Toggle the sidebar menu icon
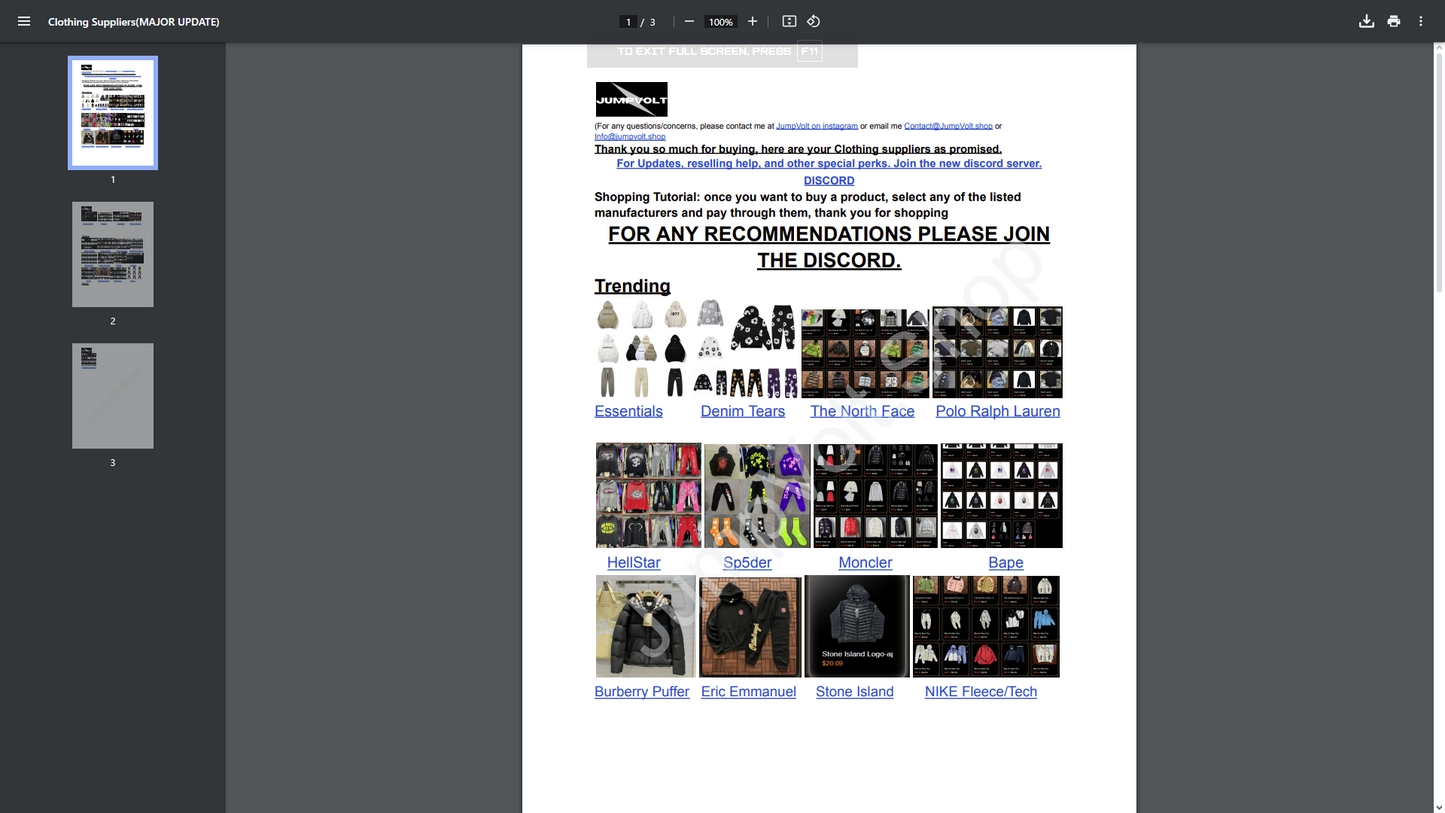1445x813 pixels. coord(24,21)
